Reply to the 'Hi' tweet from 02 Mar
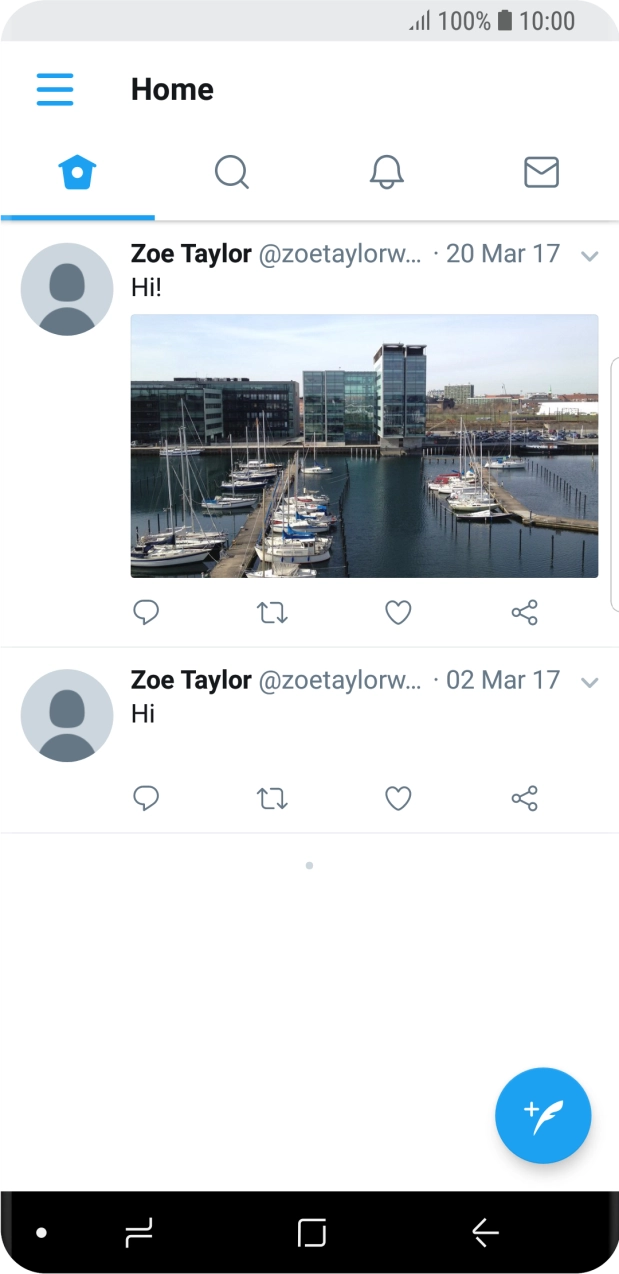This screenshot has height=1274, width=619. (x=146, y=797)
